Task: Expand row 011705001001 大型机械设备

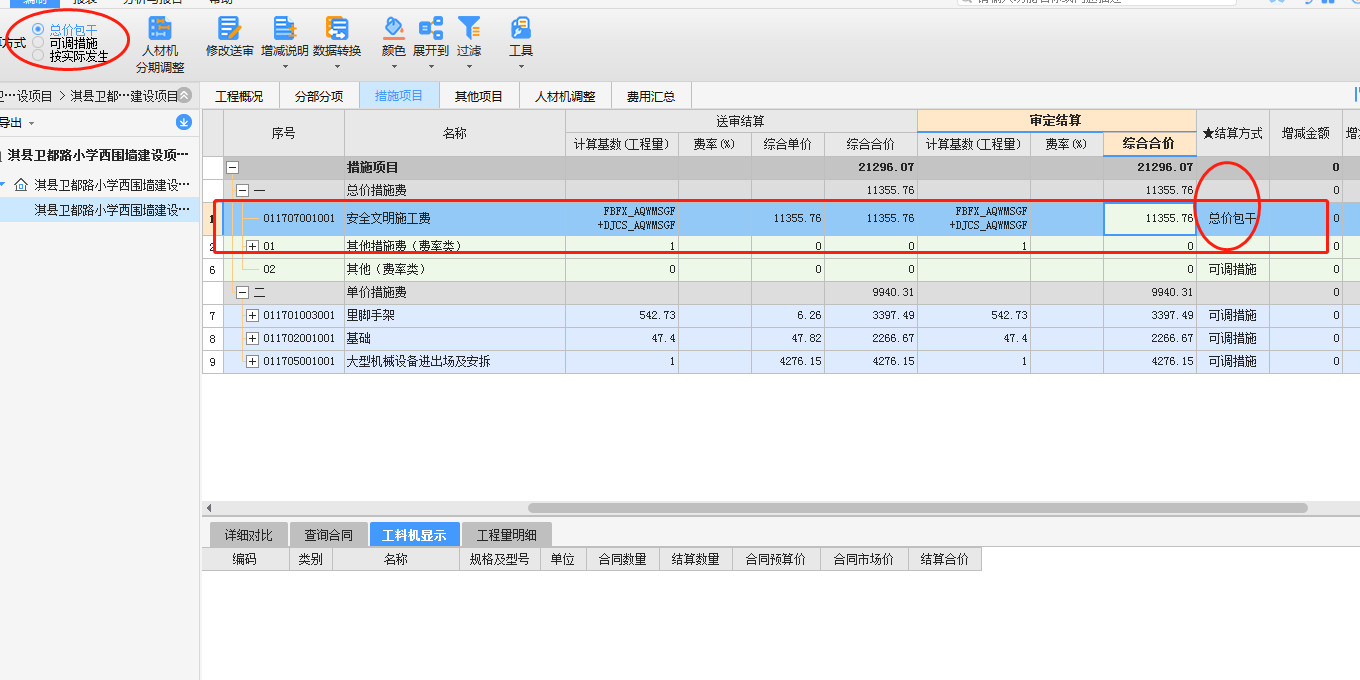Action: click(252, 362)
